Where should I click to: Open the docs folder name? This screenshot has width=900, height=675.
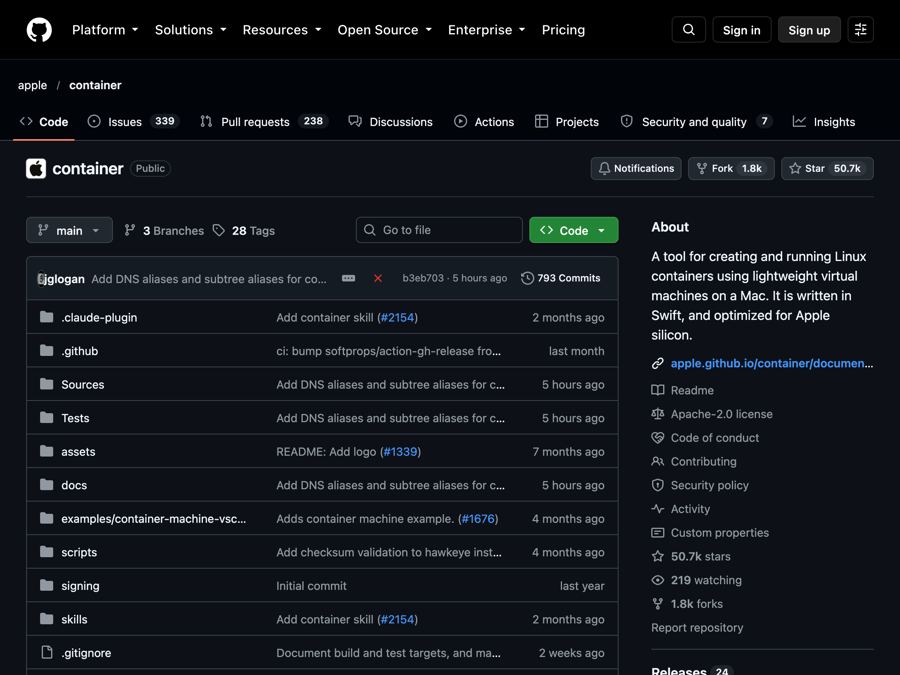[74, 486]
